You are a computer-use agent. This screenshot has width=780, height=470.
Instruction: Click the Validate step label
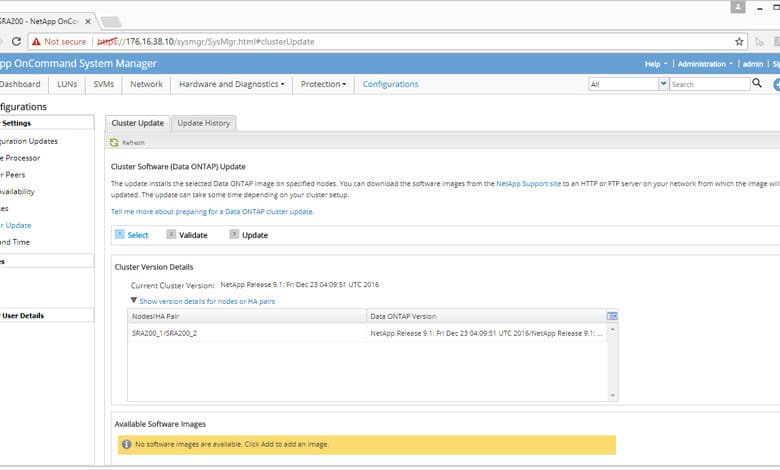193,235
